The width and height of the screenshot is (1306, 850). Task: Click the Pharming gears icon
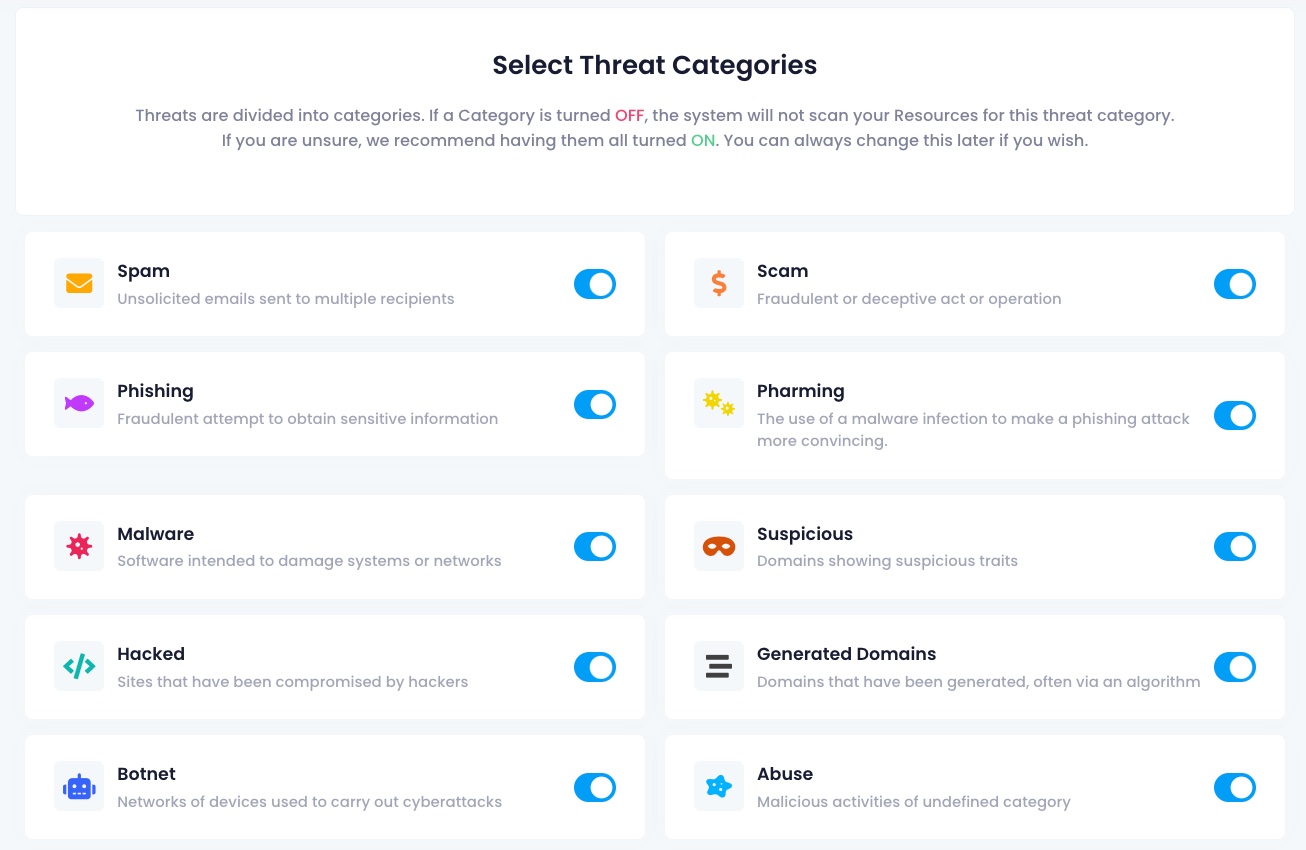[x=719, y=404]
